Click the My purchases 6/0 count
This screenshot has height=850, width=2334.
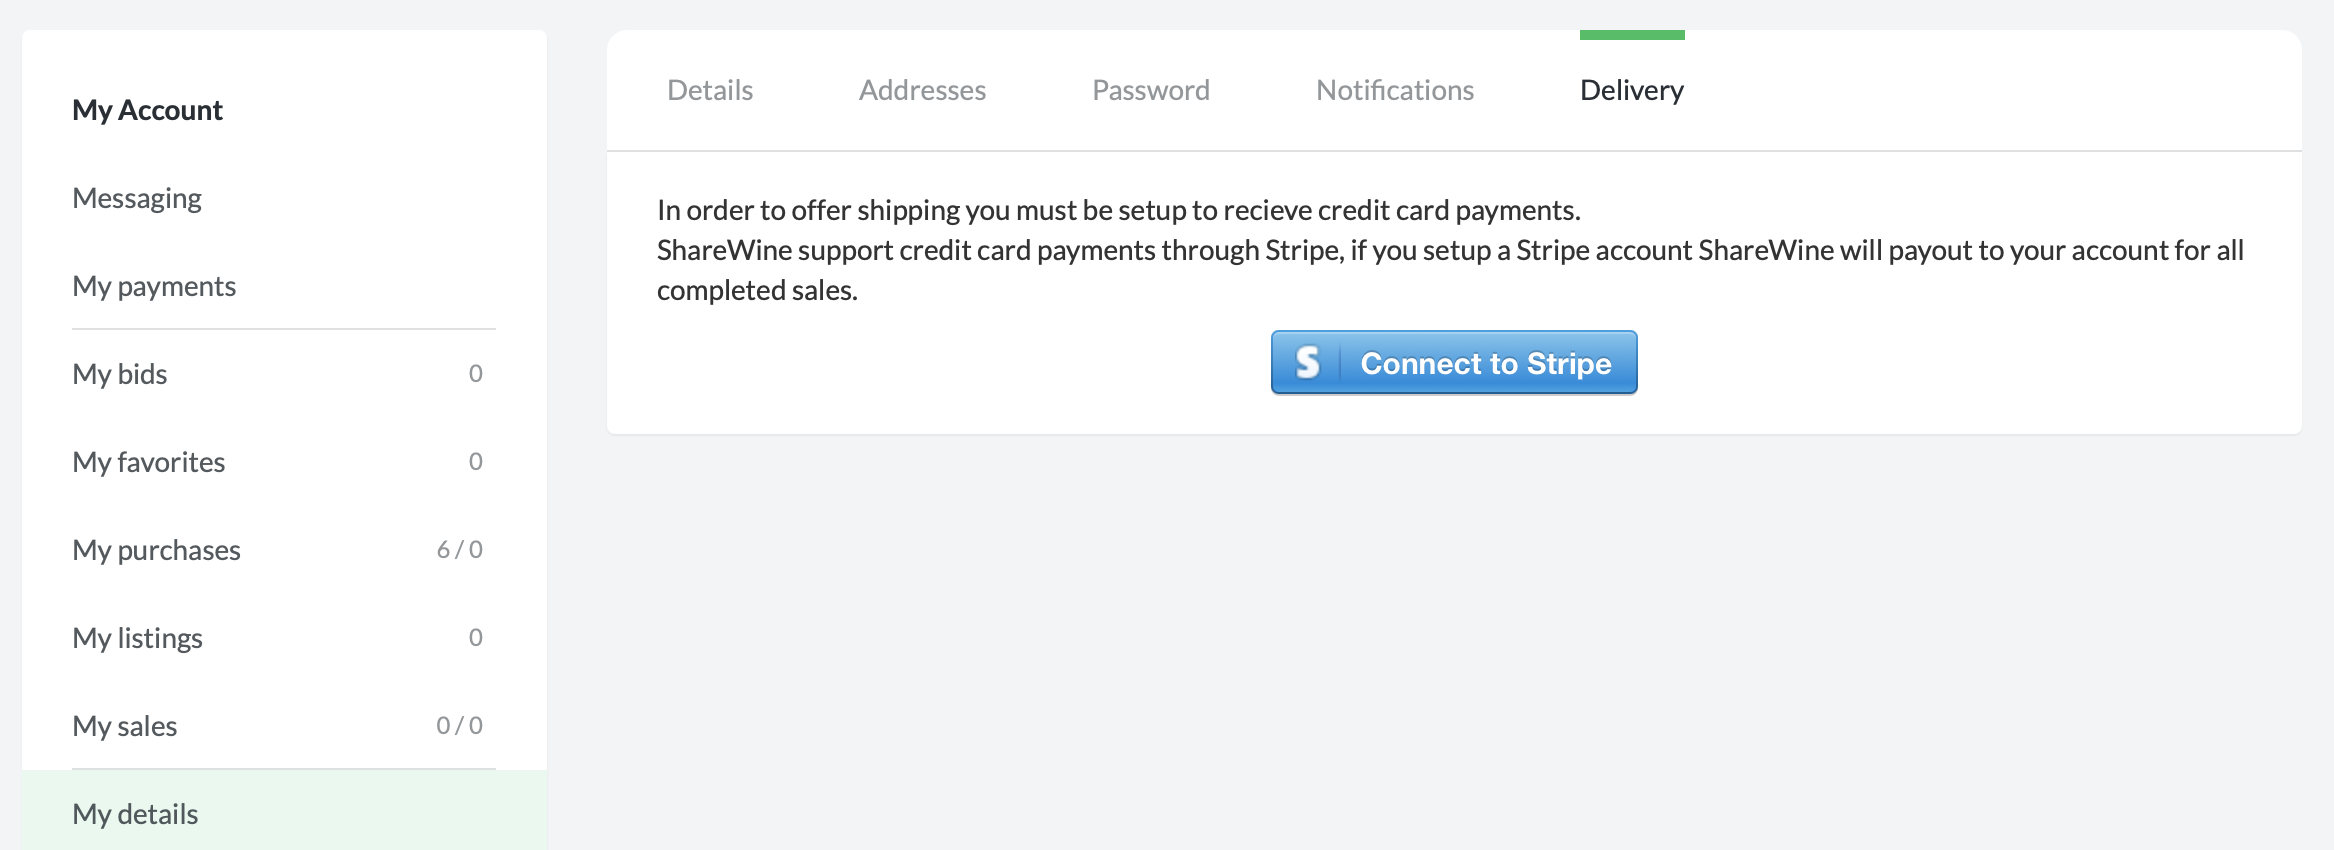[x=460, y=550]
